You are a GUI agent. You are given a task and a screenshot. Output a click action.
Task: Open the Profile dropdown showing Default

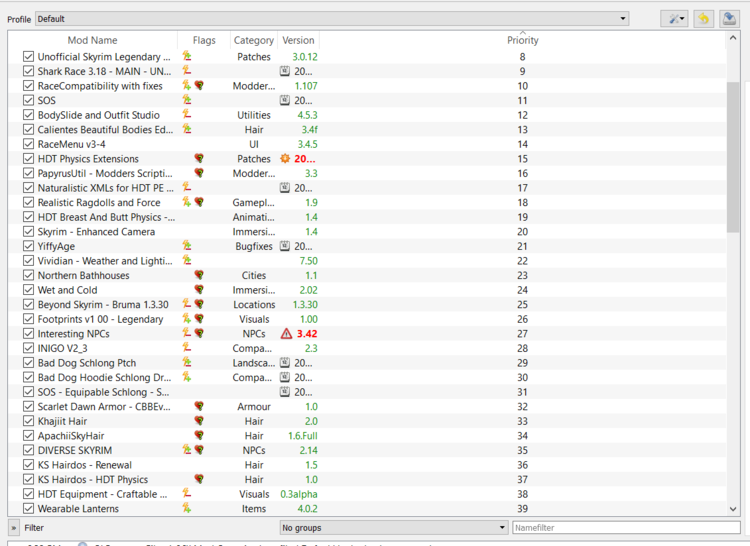pos(332,19)
